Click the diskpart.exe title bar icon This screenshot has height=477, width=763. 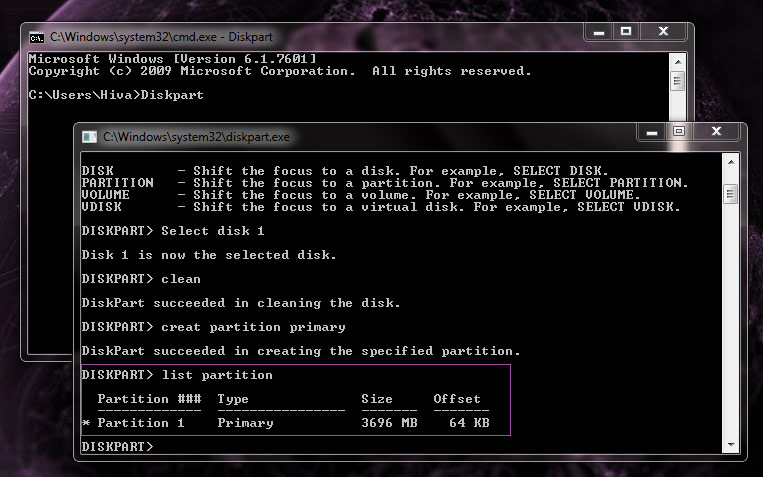[90, 136]
